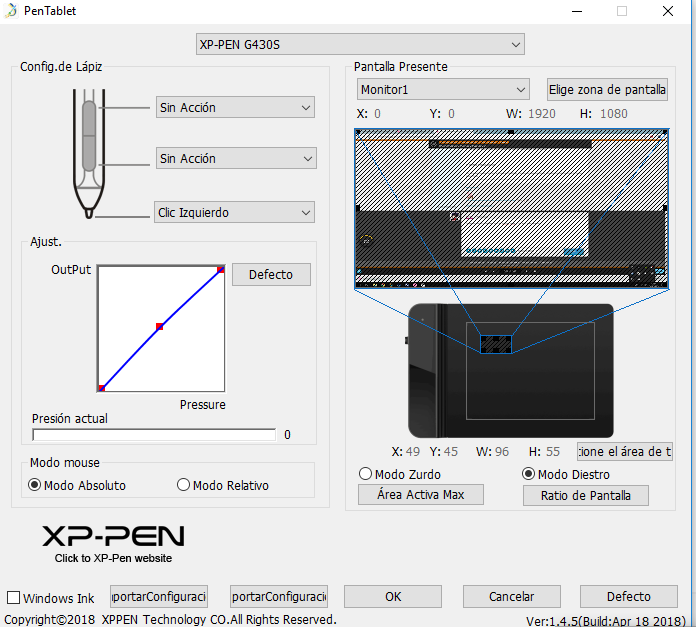Confirm settings with OK button

(393, 596)
